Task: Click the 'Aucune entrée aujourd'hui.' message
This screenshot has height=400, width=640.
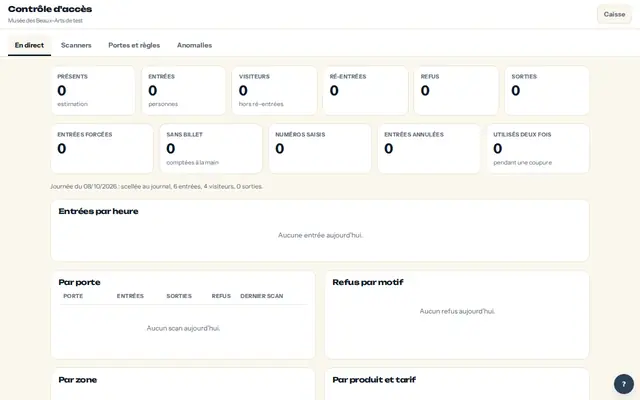Action: [320, 235]
